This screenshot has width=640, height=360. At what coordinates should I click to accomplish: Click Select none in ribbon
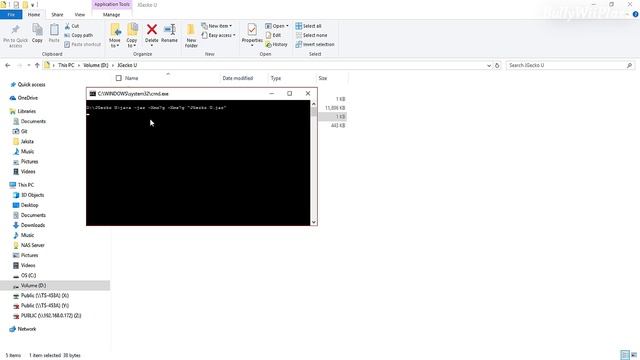click(x=311, y=35)
